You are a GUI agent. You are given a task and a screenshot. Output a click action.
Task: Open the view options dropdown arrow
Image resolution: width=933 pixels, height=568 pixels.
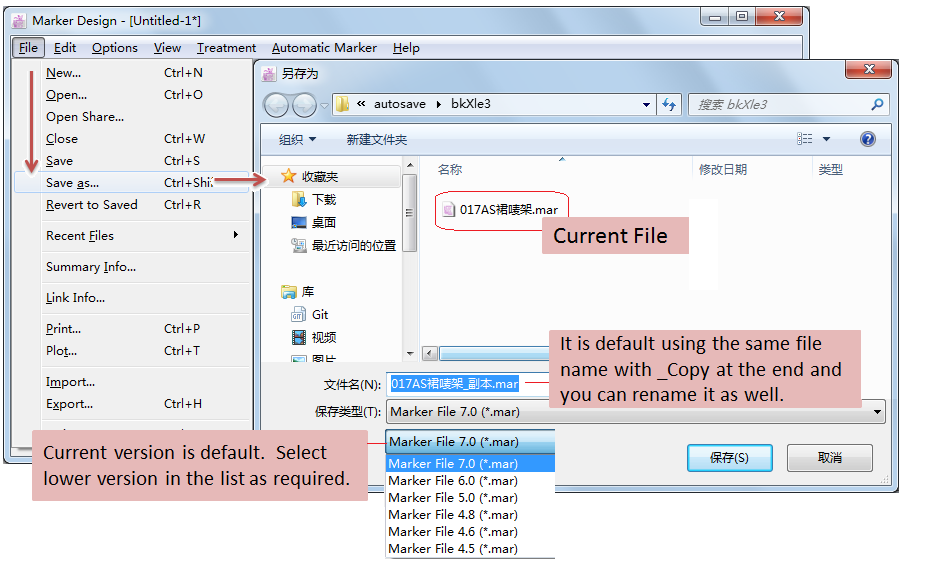[826, 140]
